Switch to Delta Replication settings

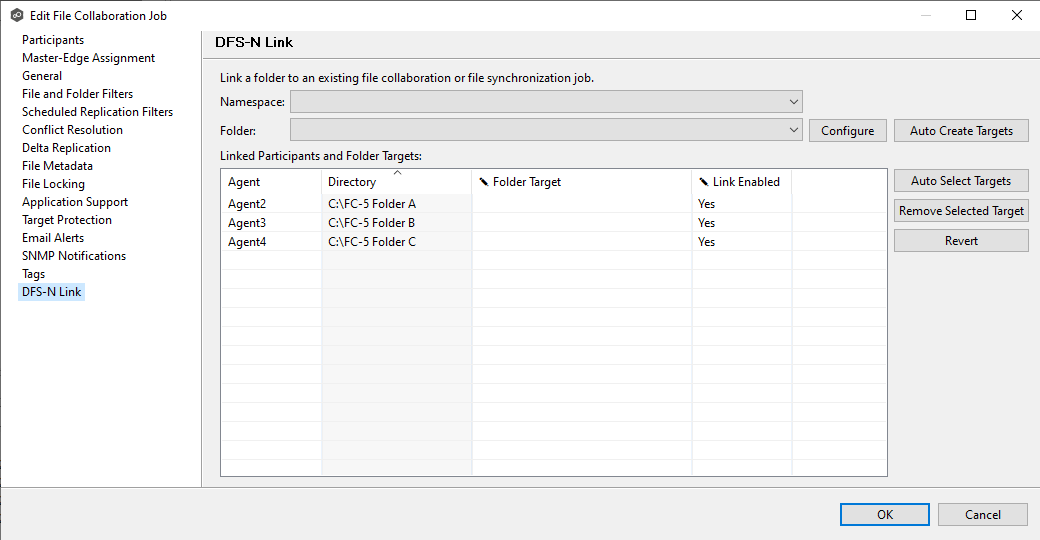coord(66,148)
